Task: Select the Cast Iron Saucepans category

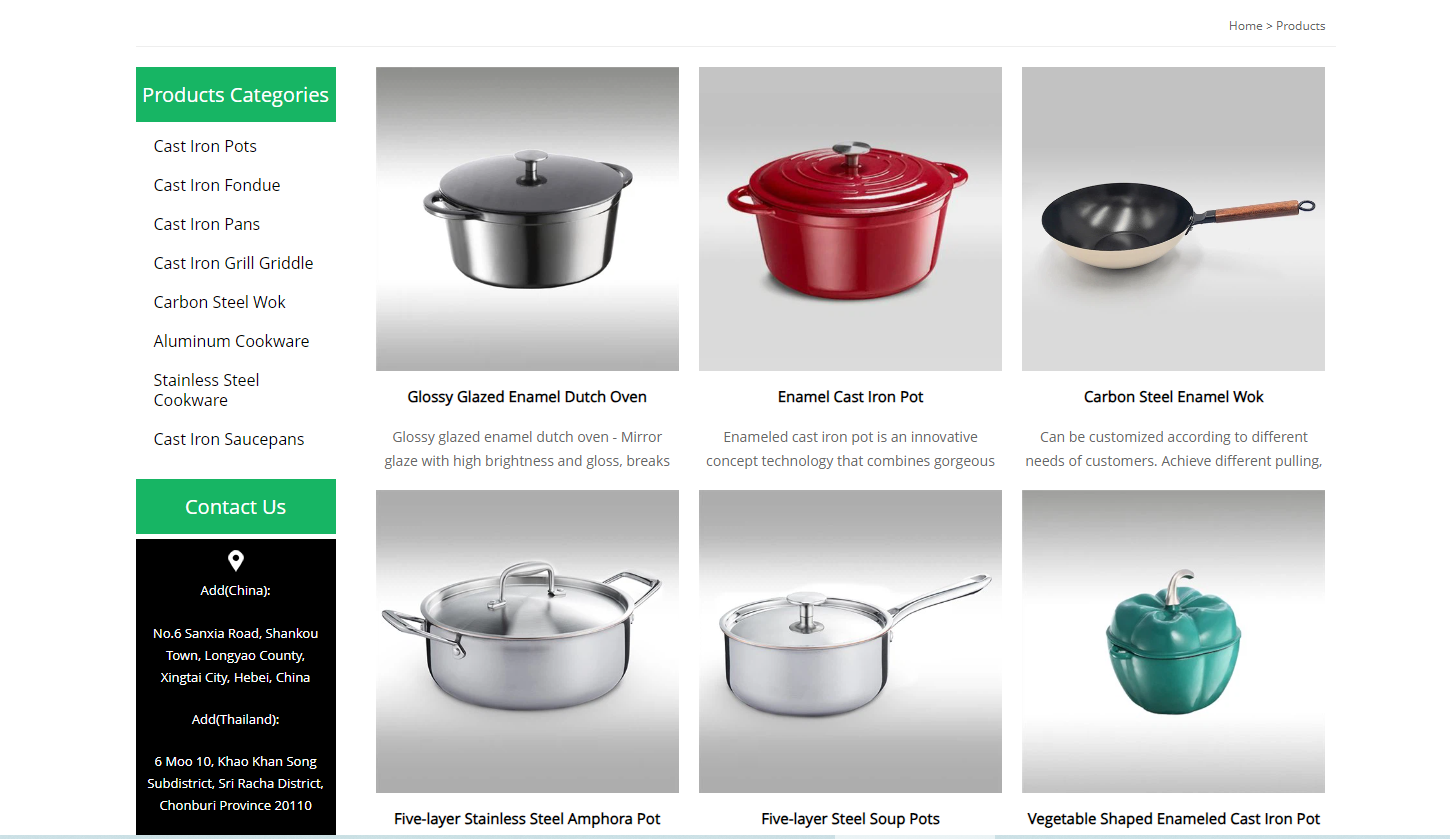Action: 229,439
